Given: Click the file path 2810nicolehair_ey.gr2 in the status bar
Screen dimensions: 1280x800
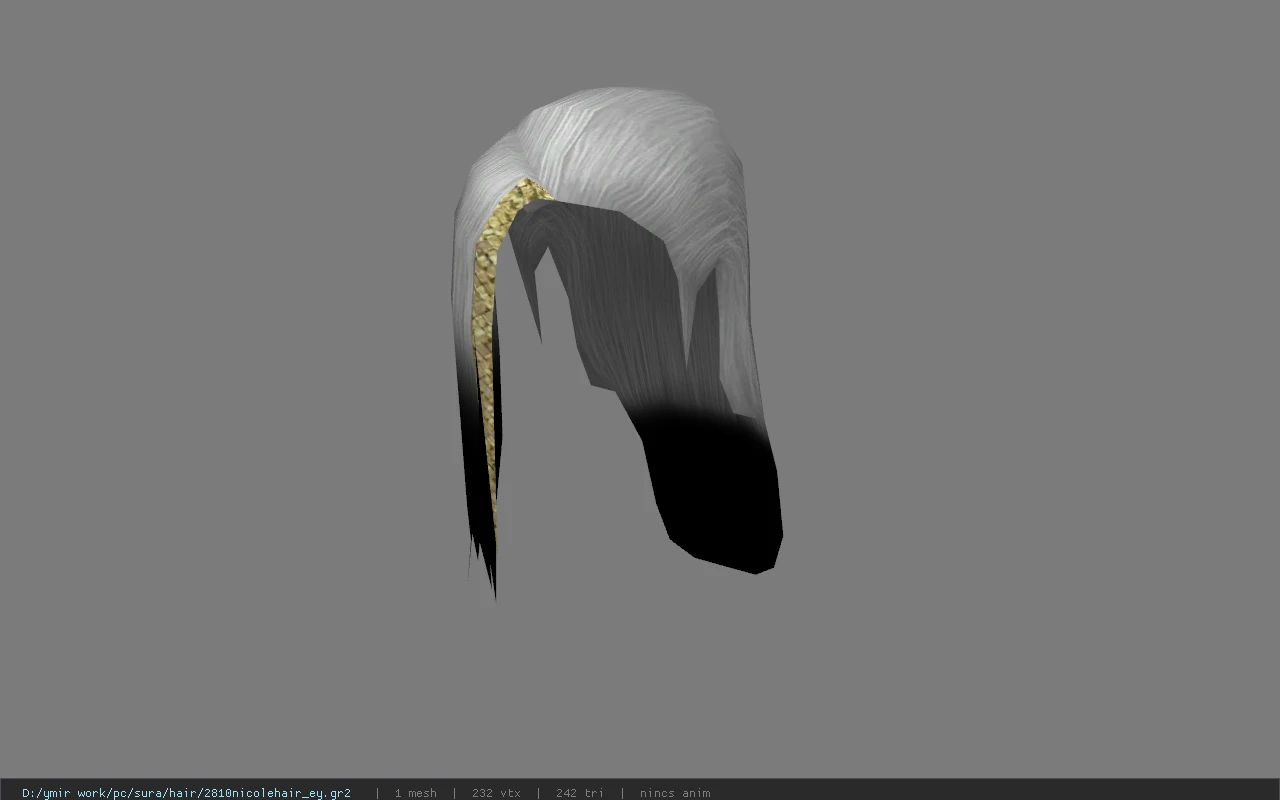Looking at the screenshot, I should tap(186, 793).
